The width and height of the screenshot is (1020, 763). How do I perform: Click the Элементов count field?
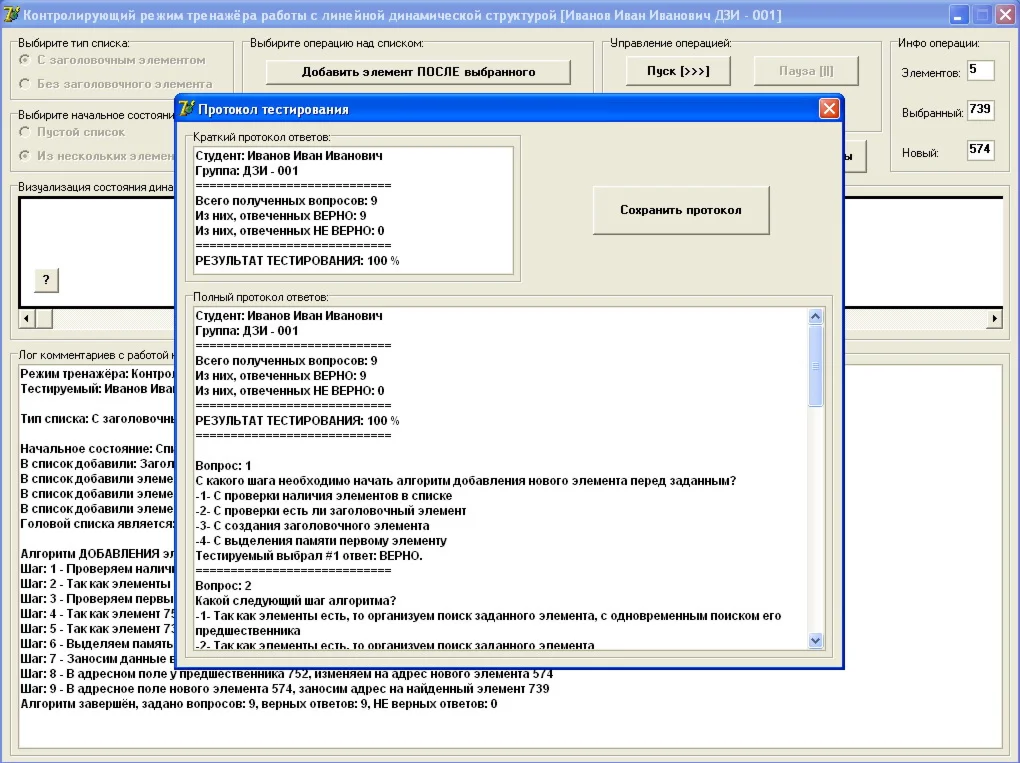pyautogui.click(x=980, y=71)
